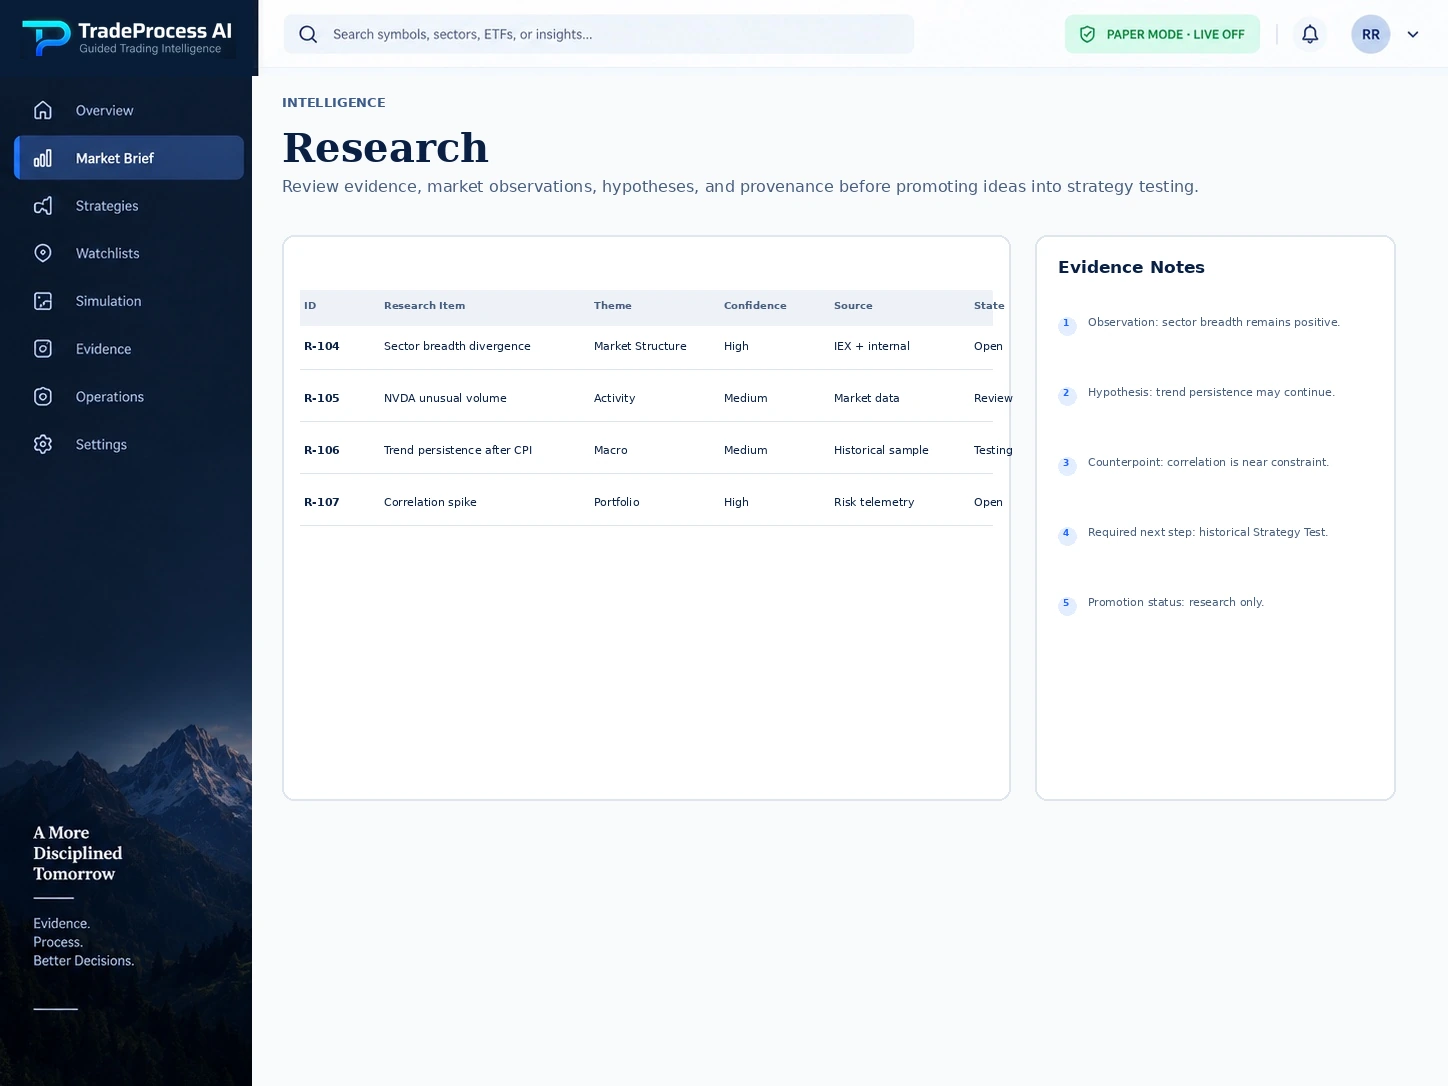The height and width of the screenshot is (1086, 1448).
Task: Go to Strategies section
Action: click(129, 206)
